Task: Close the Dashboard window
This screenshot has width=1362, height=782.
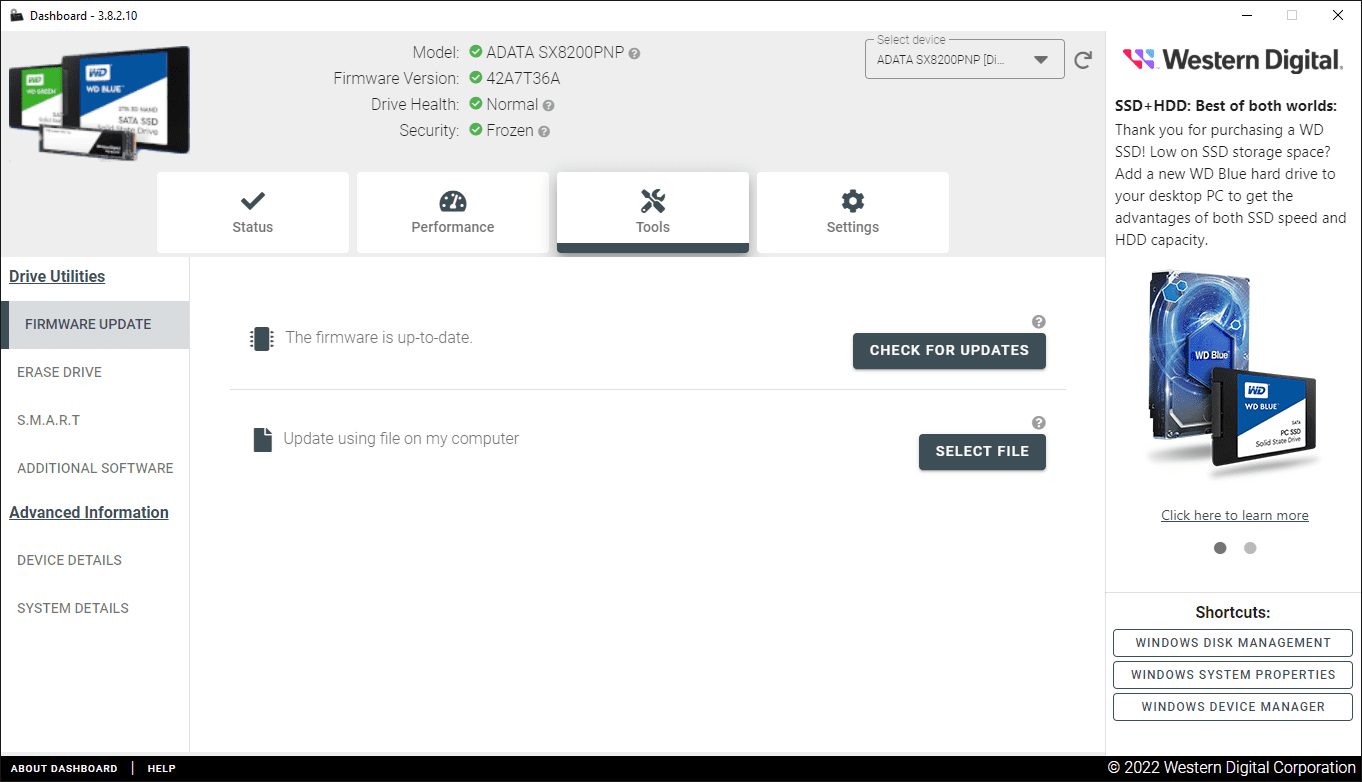Action: (1338, 15)
